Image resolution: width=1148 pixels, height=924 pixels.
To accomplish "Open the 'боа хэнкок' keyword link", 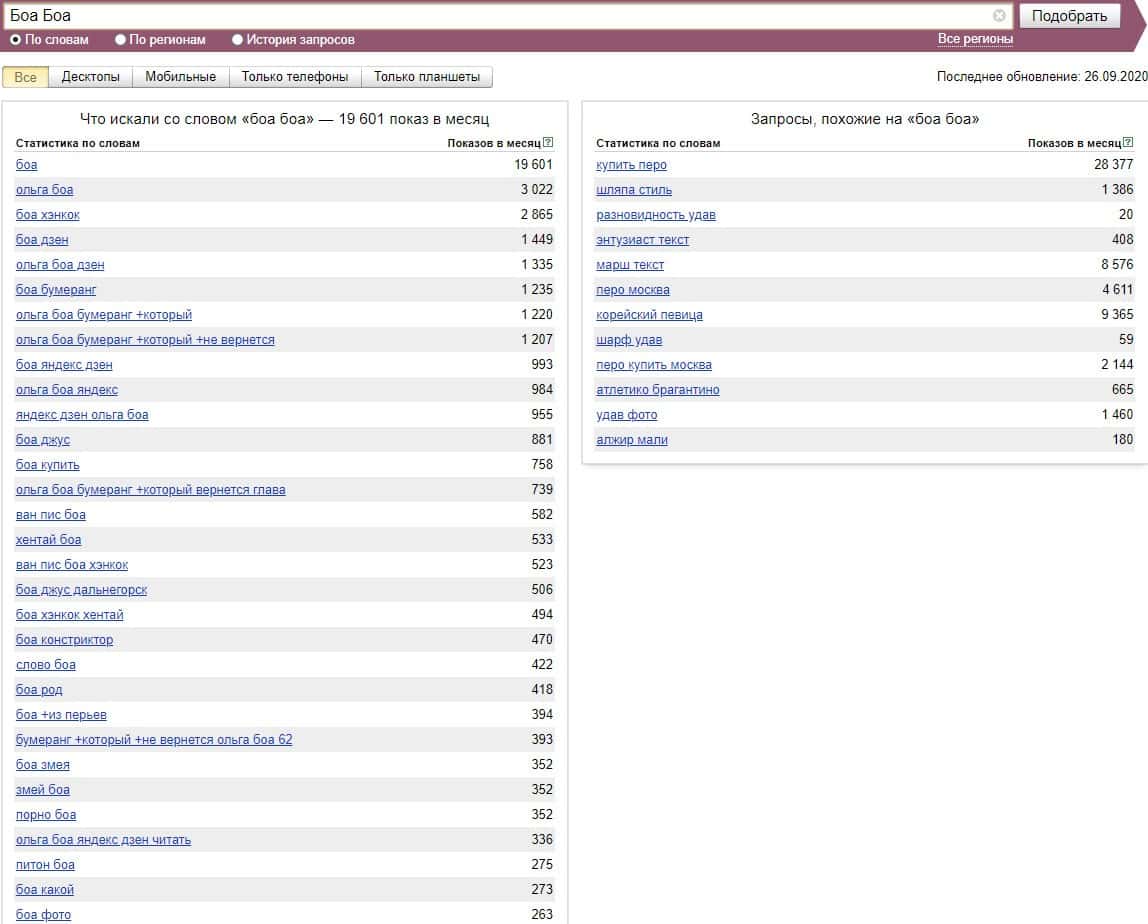I will 48,215.
